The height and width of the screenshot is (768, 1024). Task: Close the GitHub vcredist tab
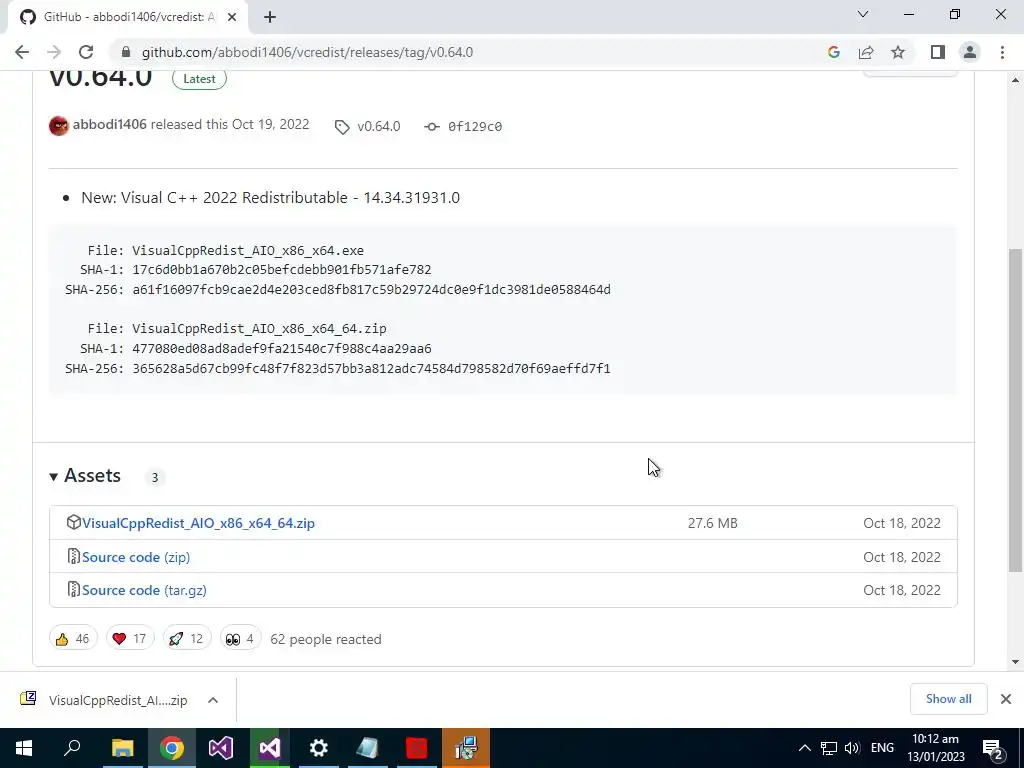pos(232,17)
